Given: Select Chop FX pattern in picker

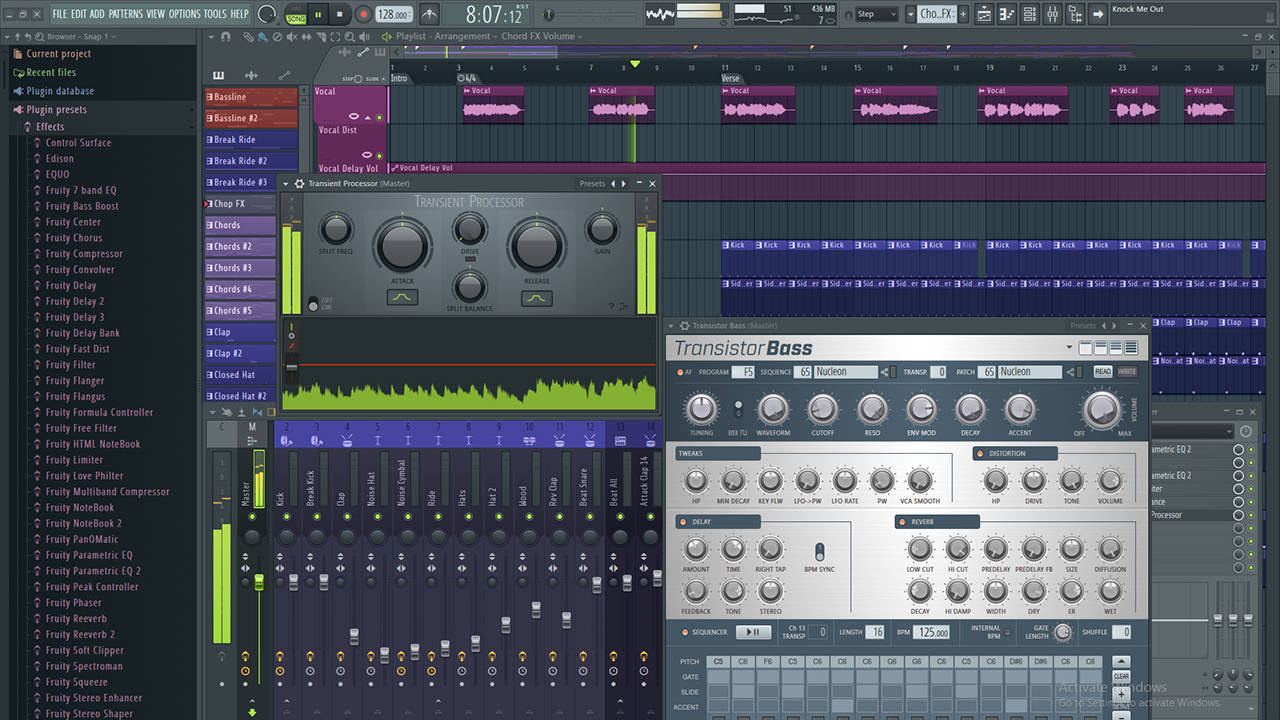Looking at the screenshot, I should click(x=240, y=204).
